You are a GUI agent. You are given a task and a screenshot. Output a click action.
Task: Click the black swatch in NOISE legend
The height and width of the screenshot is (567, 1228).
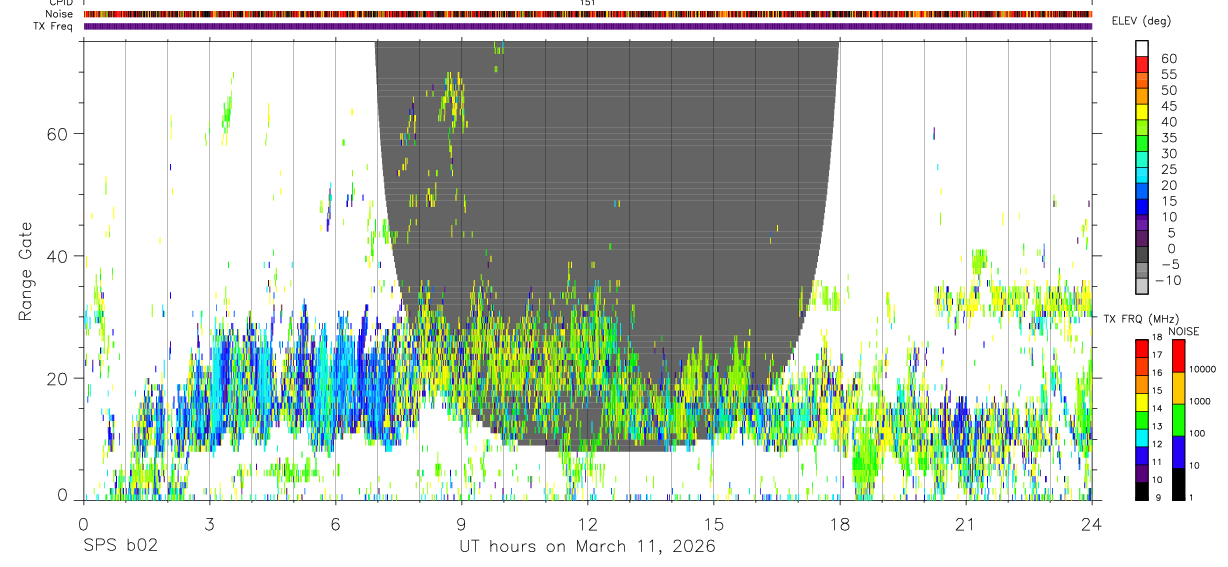pyautogui.click(x=1178, y=484)
